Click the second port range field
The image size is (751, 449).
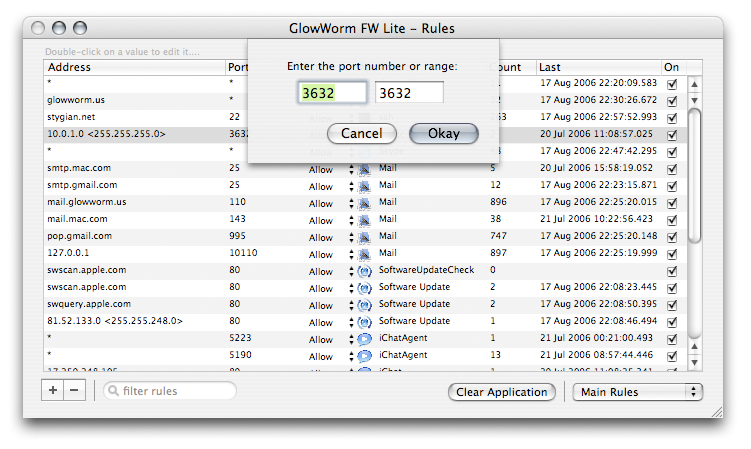(x=409, y=92)
